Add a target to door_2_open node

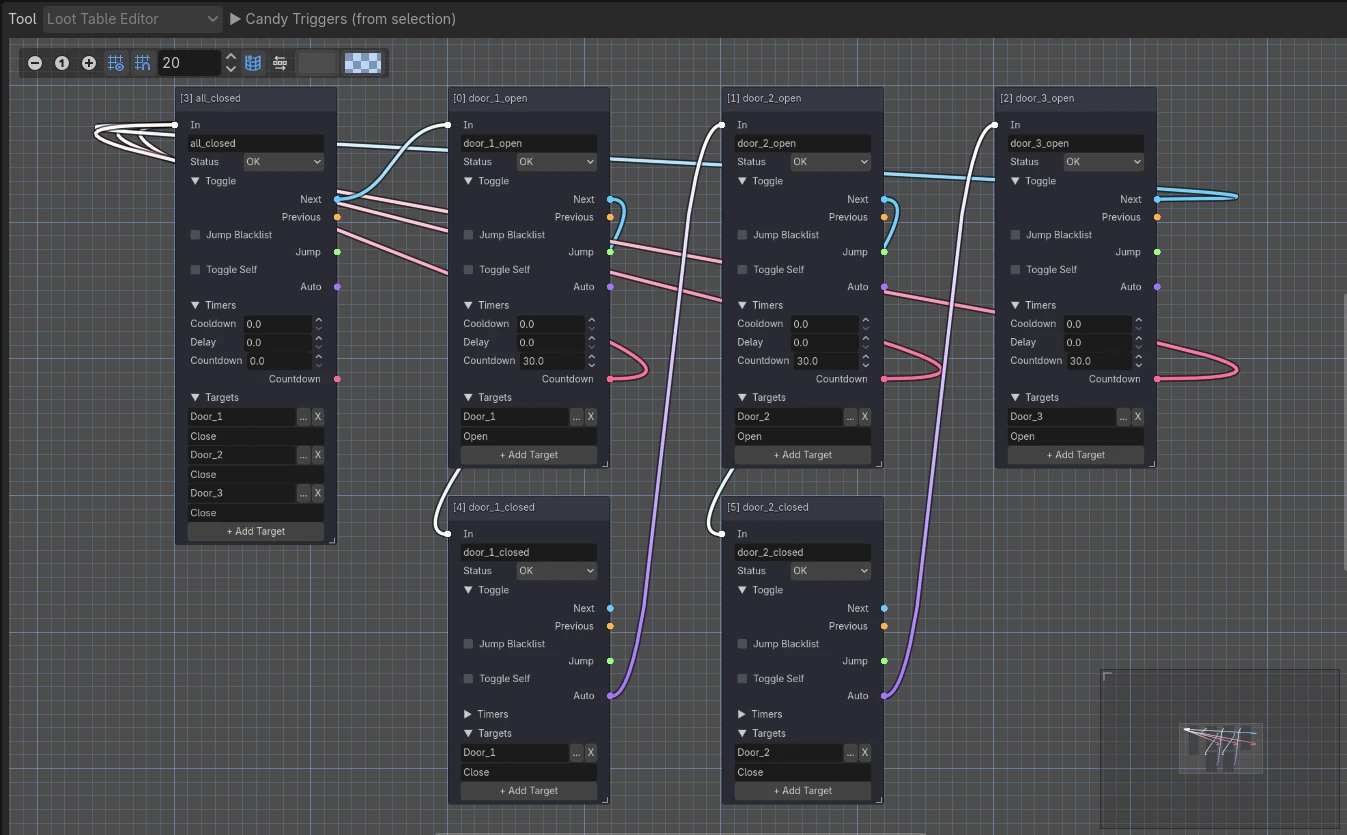point(803,454)
